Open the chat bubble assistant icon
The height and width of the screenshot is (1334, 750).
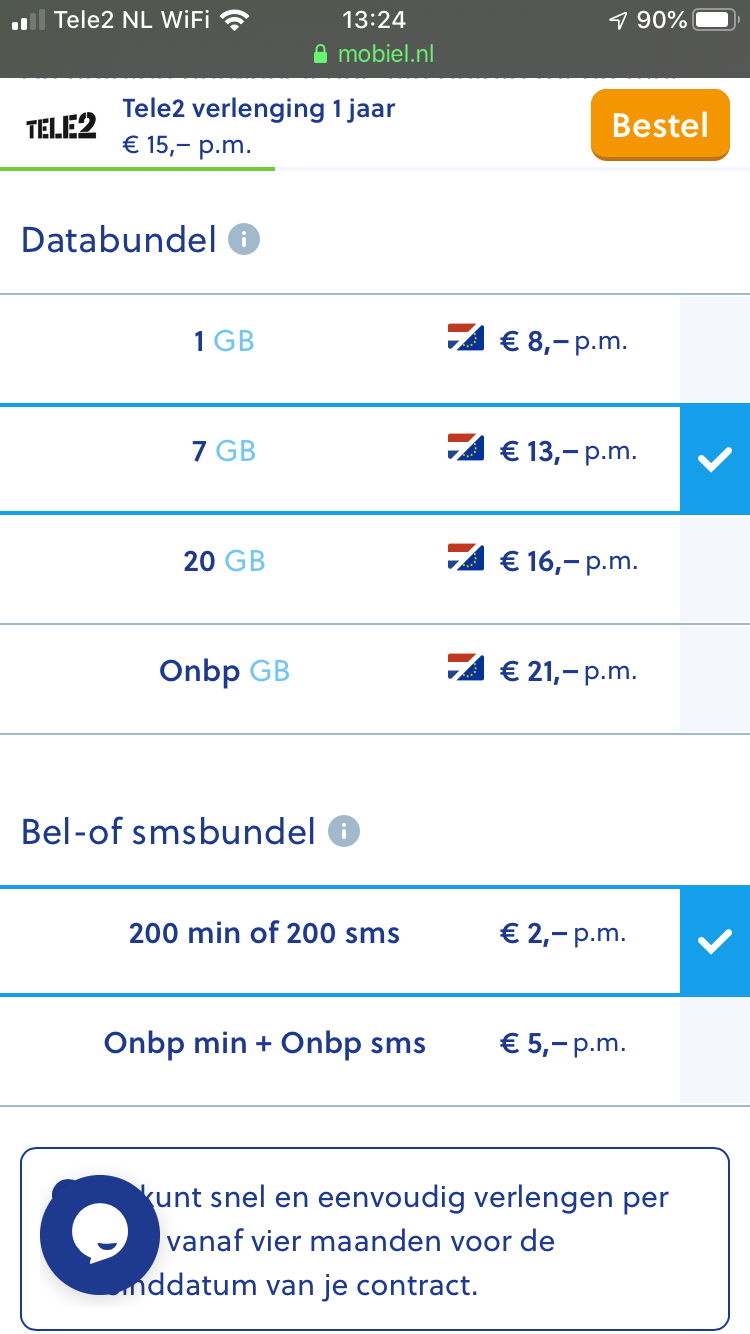99,1235
